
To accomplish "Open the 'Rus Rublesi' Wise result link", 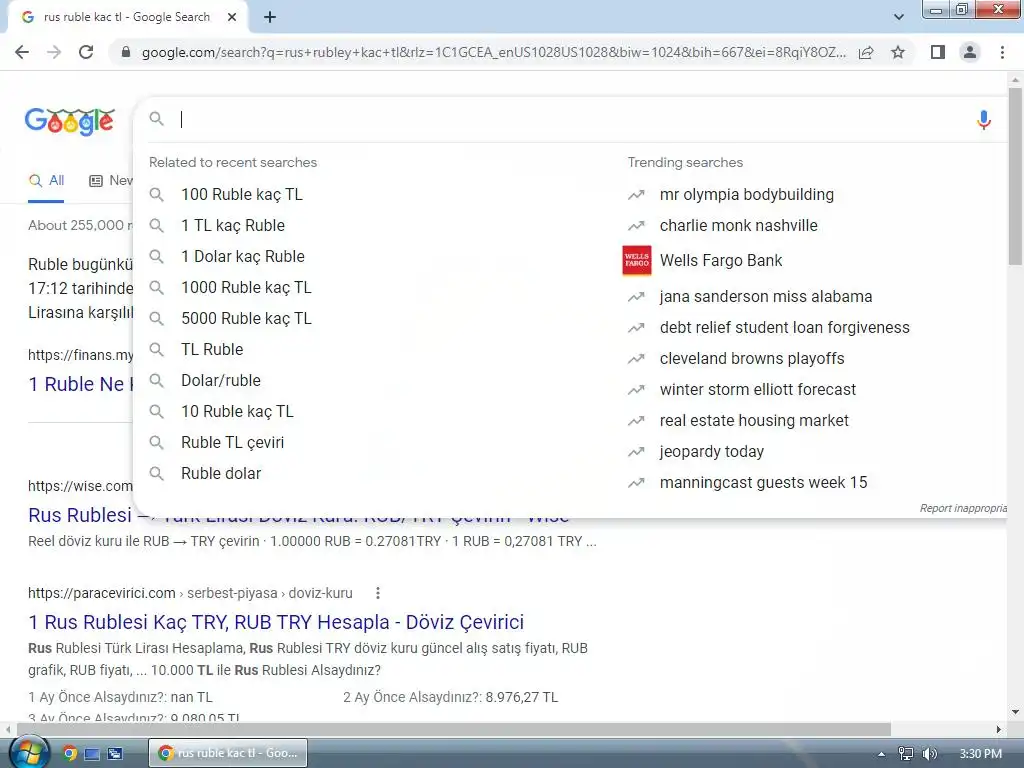I will [x=80, y=515].
